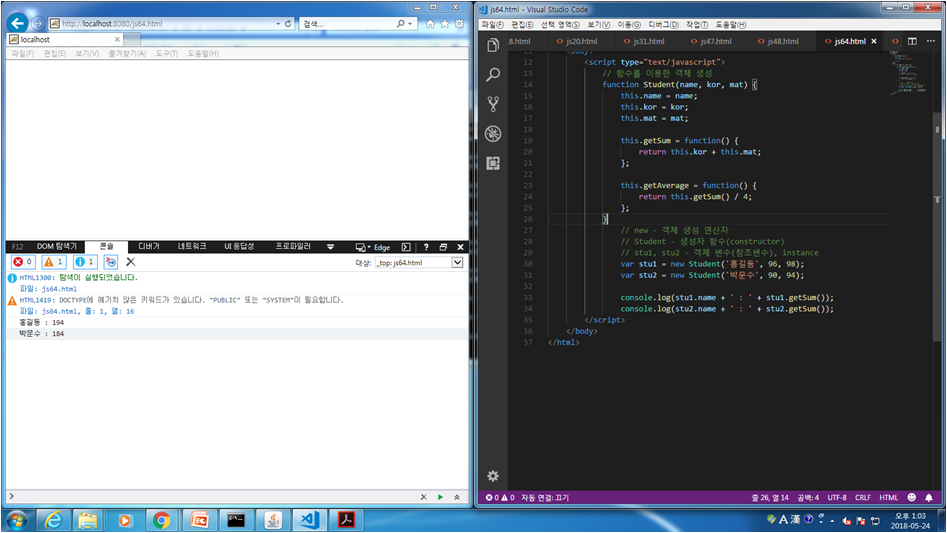The image size is (947, 533).
Task: Open the F12 console toggle icon
Action: [406, 247]
